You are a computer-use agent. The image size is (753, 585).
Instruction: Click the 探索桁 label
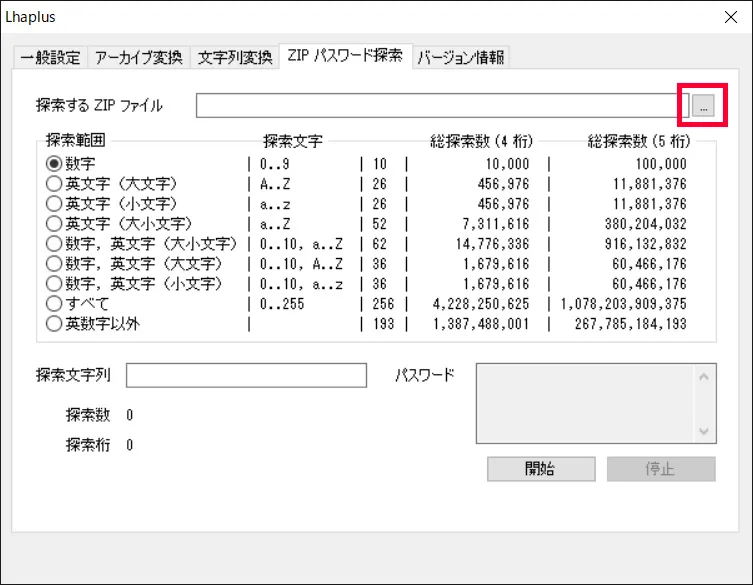point(88,445)
